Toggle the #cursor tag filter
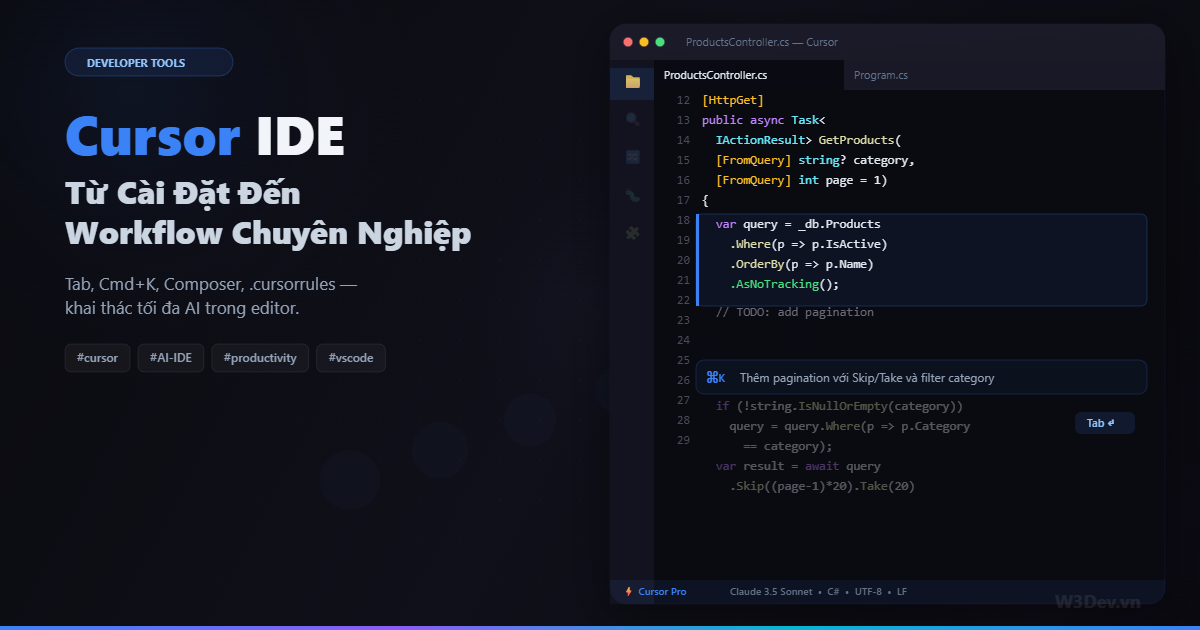 [97, 357]
